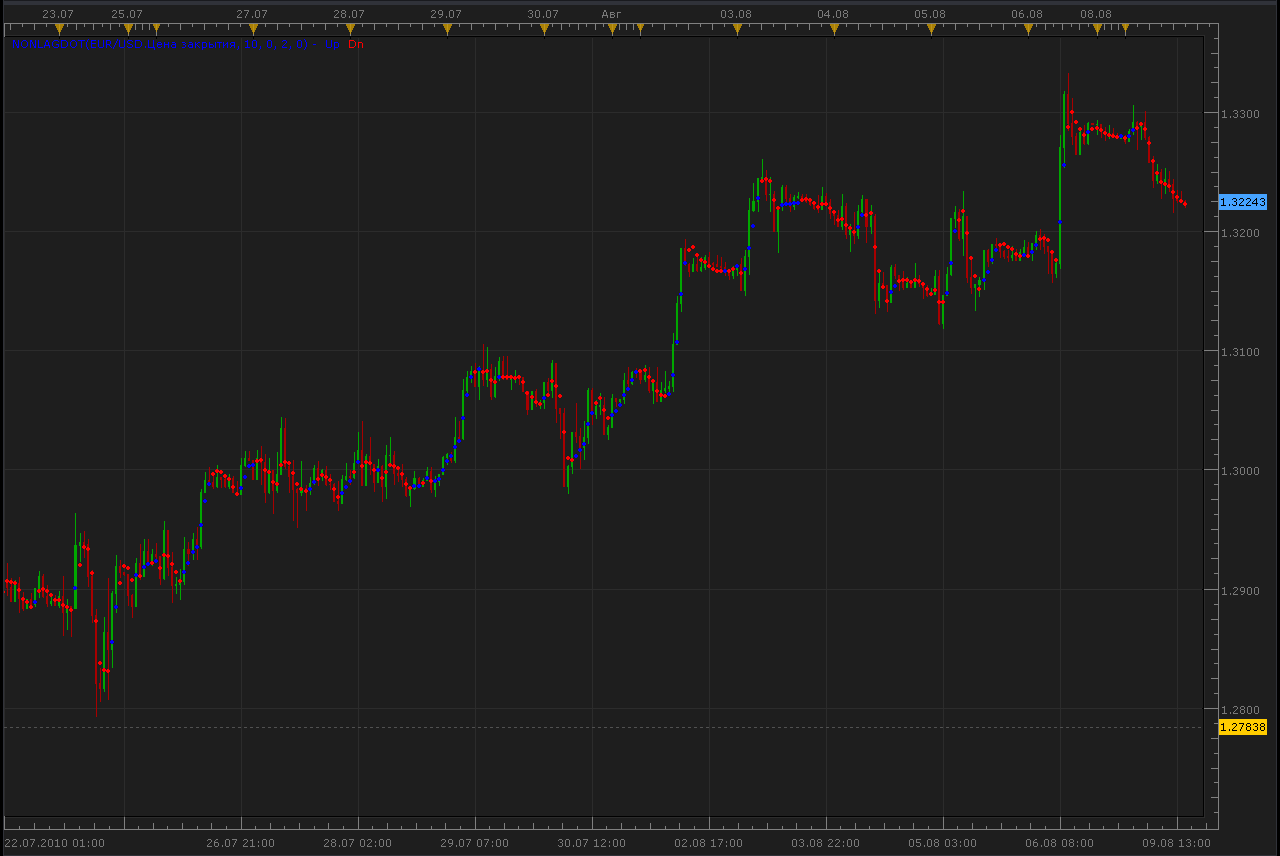
Task: Select the '28.07 02:00' time axis label
Action: tap(358, 843)
